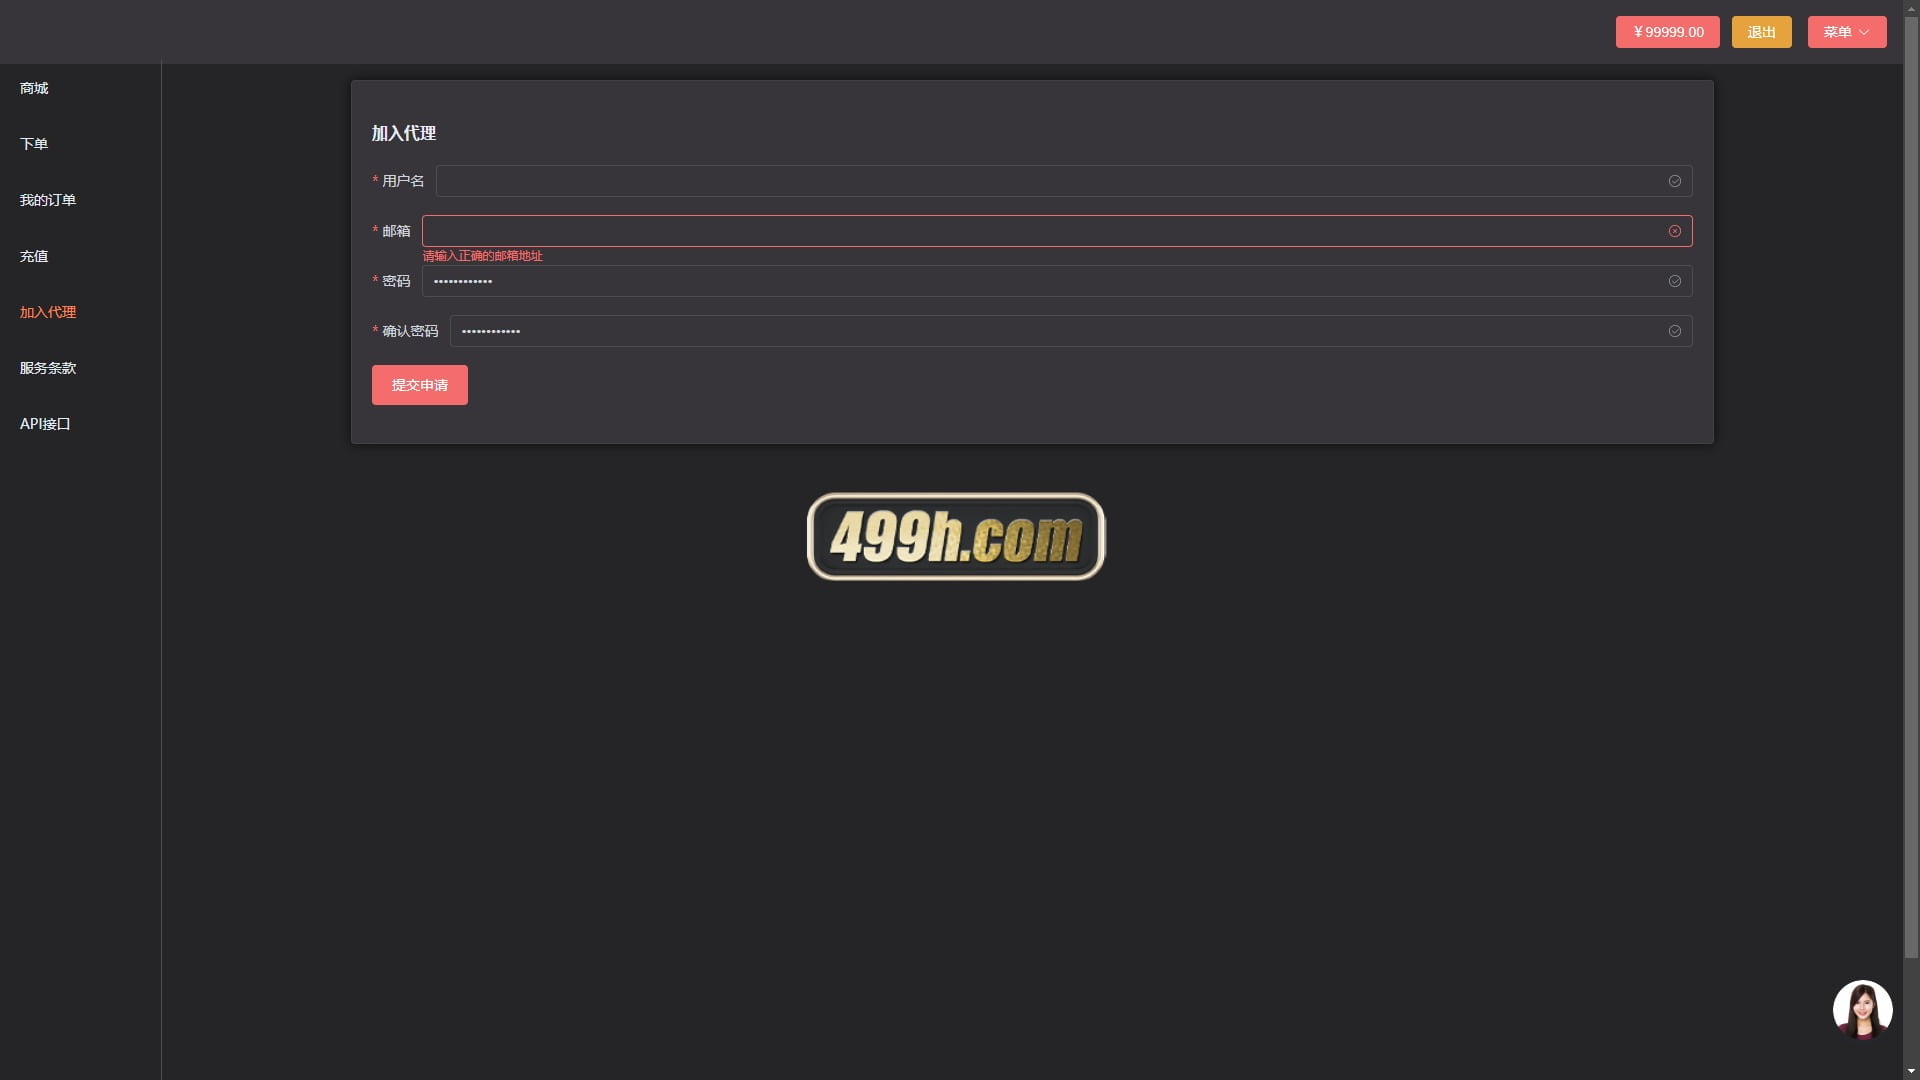Click the 邮箱 field clear icon
The width and height of the screenshot is (1920, 1080).
(x=1675, y=231)
